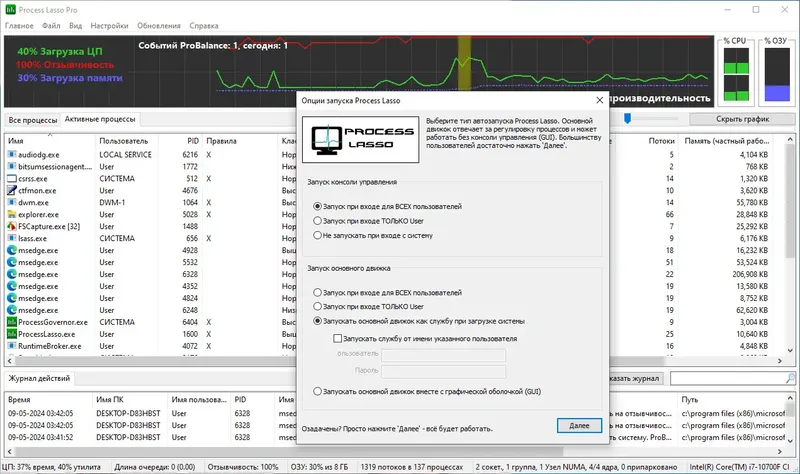This screenshot has width=800, height=474.
Task: Open the Главное menu
Action: pyautogui.click(x=19, y=26)
